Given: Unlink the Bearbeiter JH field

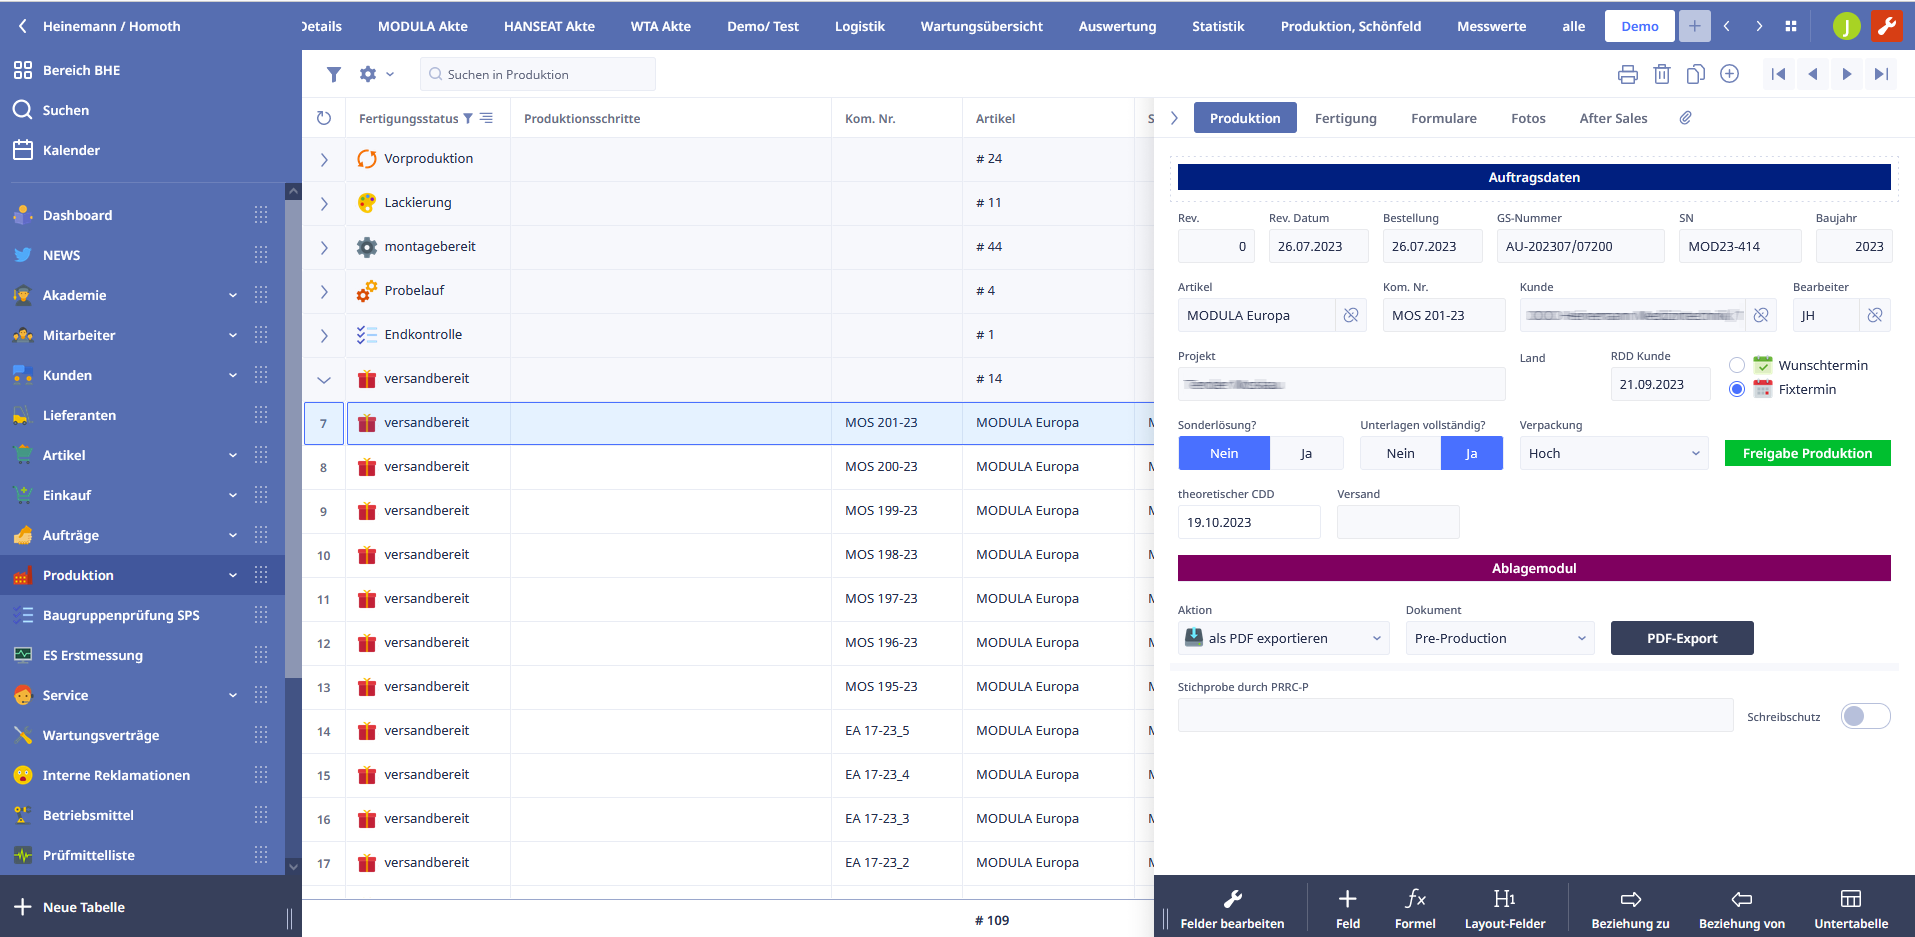Looking at the screenshot, I should pos(1875,315).
